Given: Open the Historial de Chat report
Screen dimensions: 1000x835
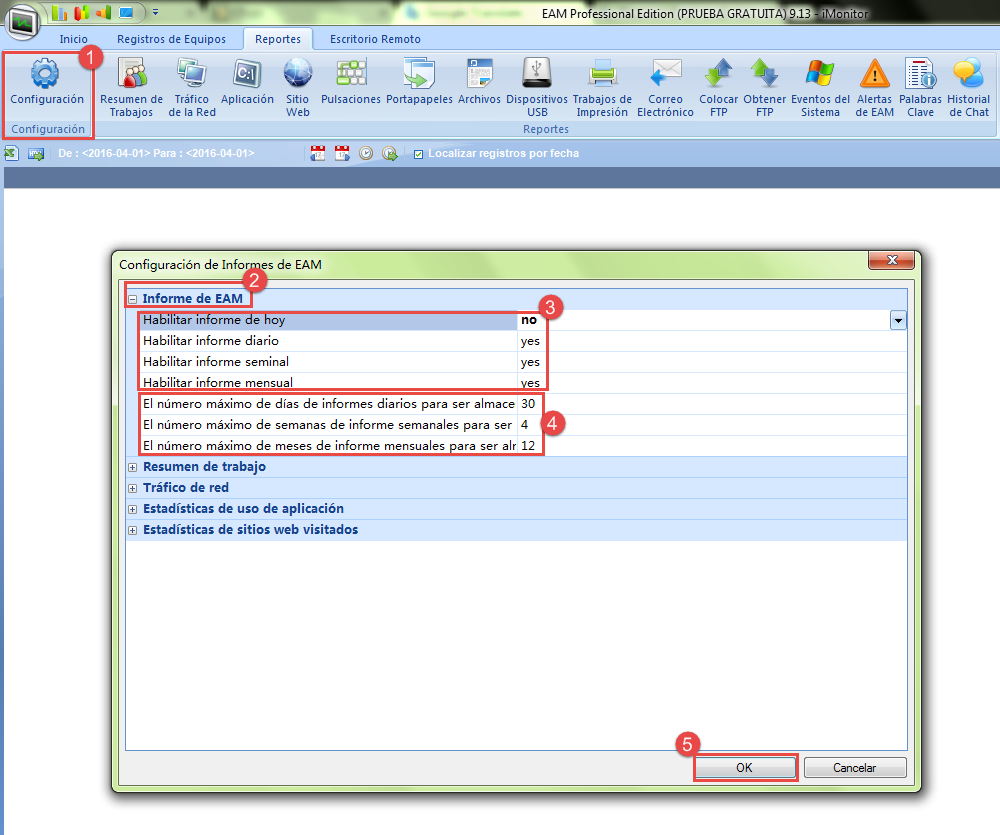Looking at the screenshot, I should 968,87.
